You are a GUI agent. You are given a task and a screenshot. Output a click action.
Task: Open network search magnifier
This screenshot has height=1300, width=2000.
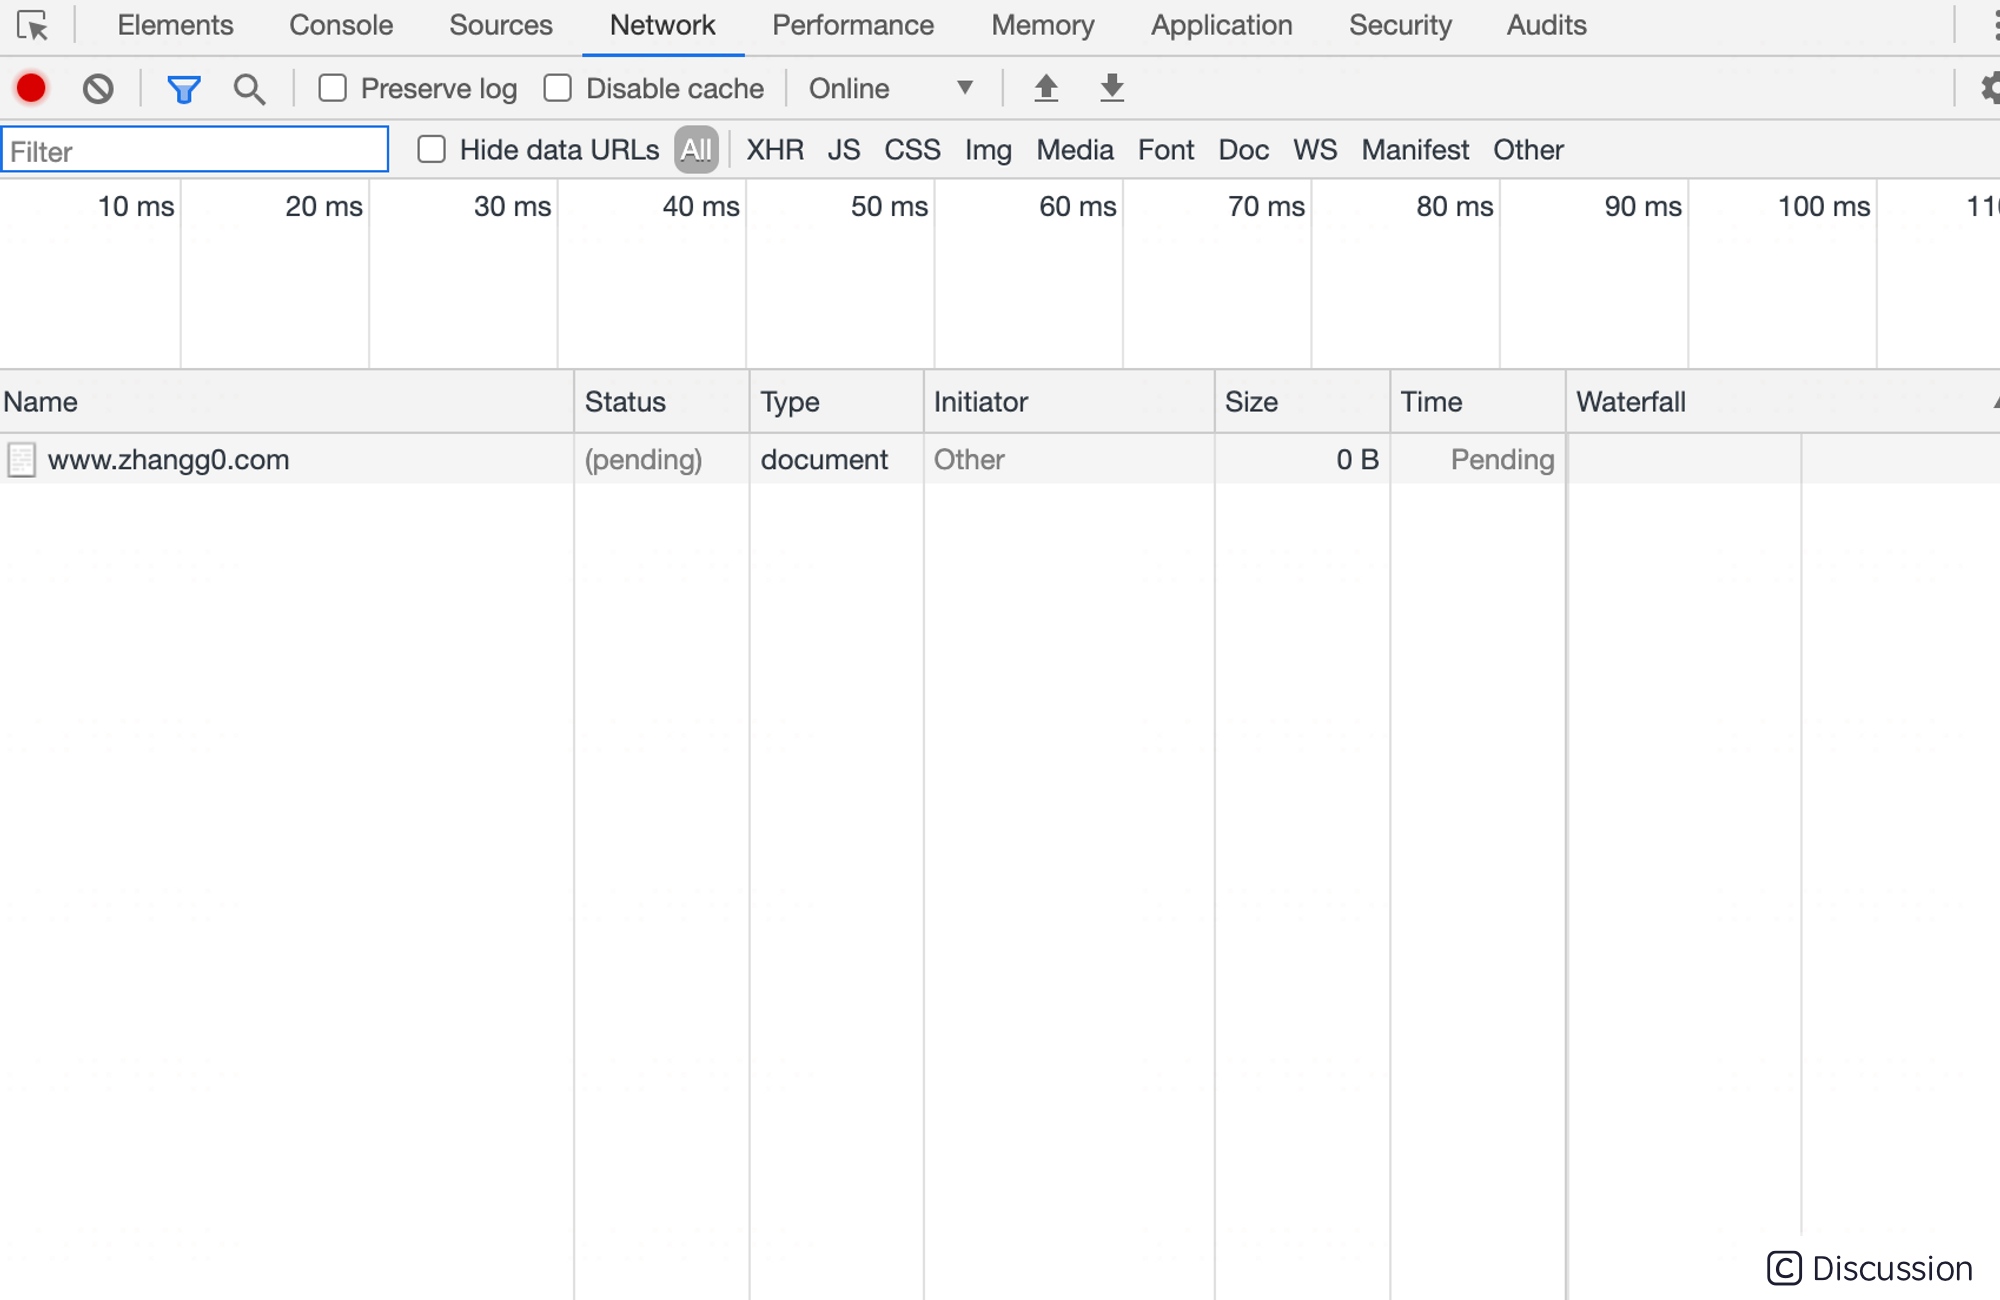[x=249, y=89]
